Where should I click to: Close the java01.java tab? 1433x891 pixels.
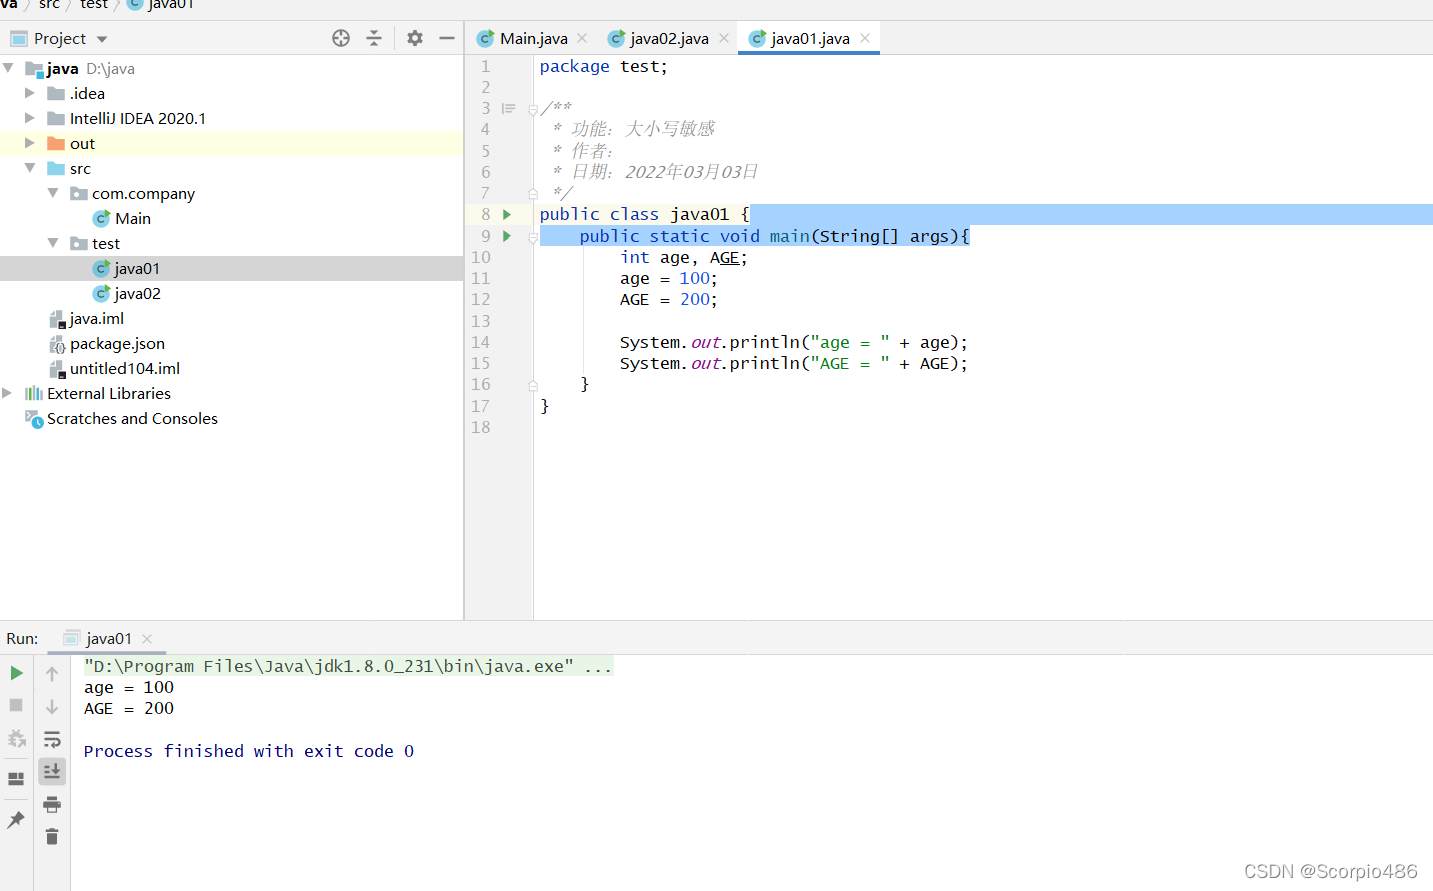click(x=865, y=38)
